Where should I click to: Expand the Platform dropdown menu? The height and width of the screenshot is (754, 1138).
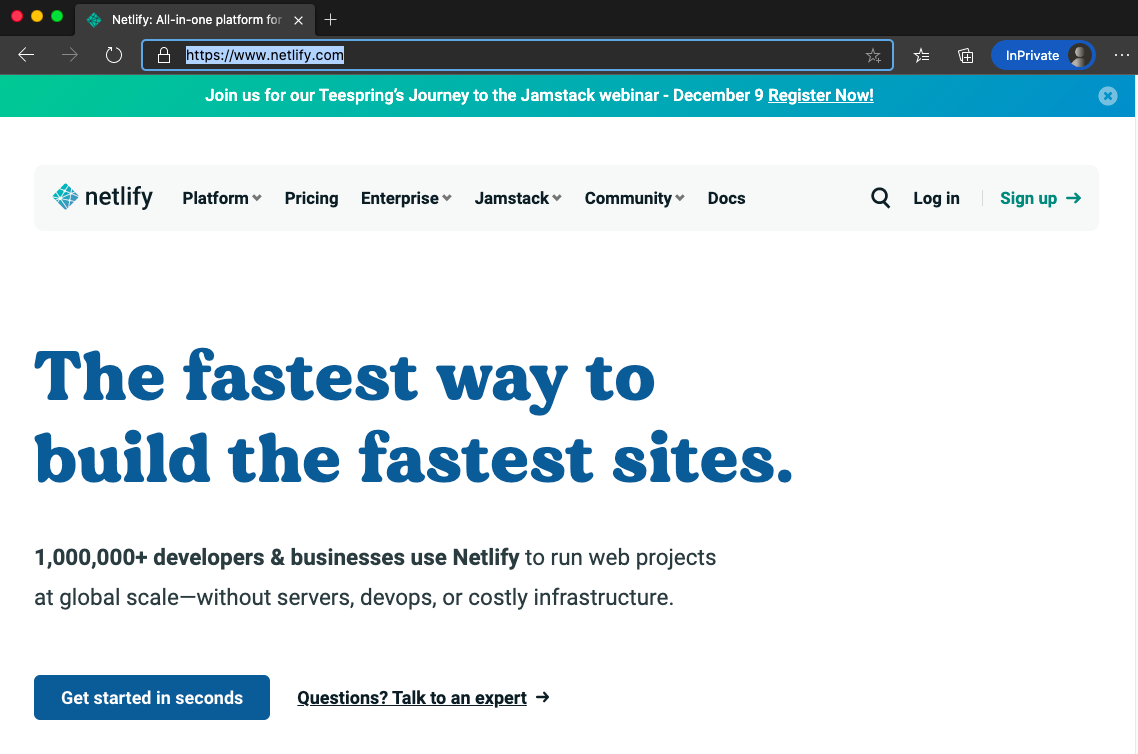click(x=222, y=198)
